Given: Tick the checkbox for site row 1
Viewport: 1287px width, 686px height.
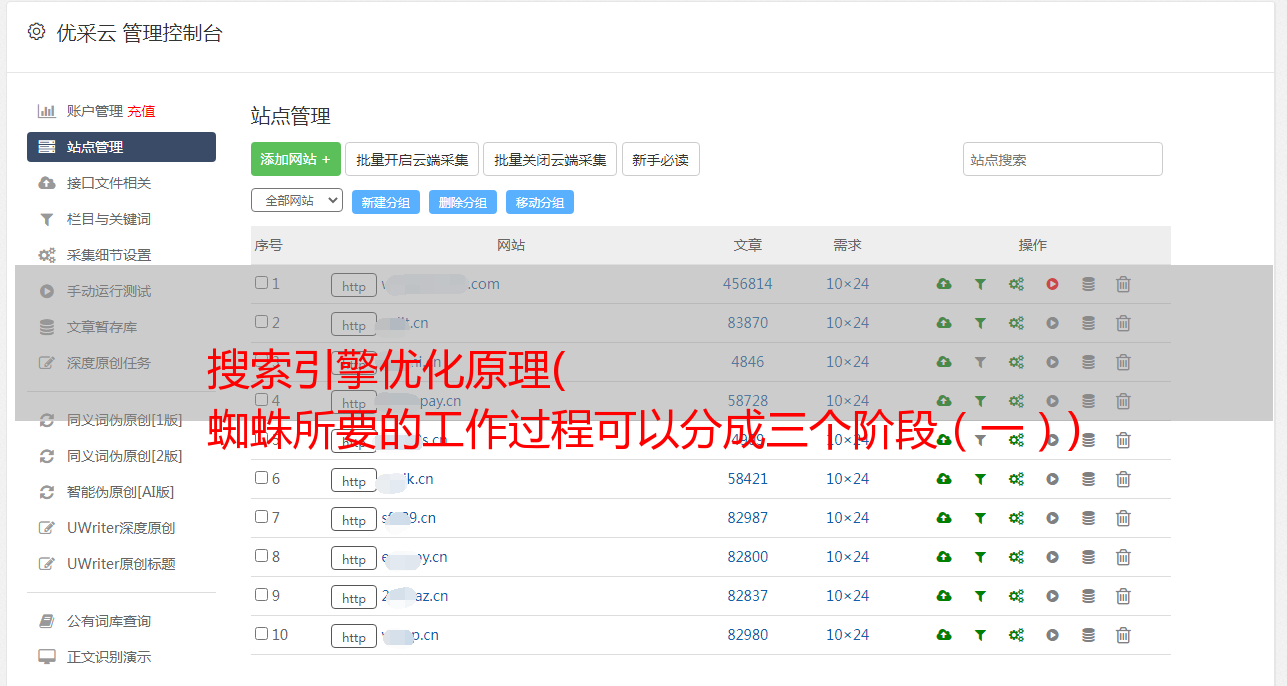Looking at the screenshot, I should (261, 283).
